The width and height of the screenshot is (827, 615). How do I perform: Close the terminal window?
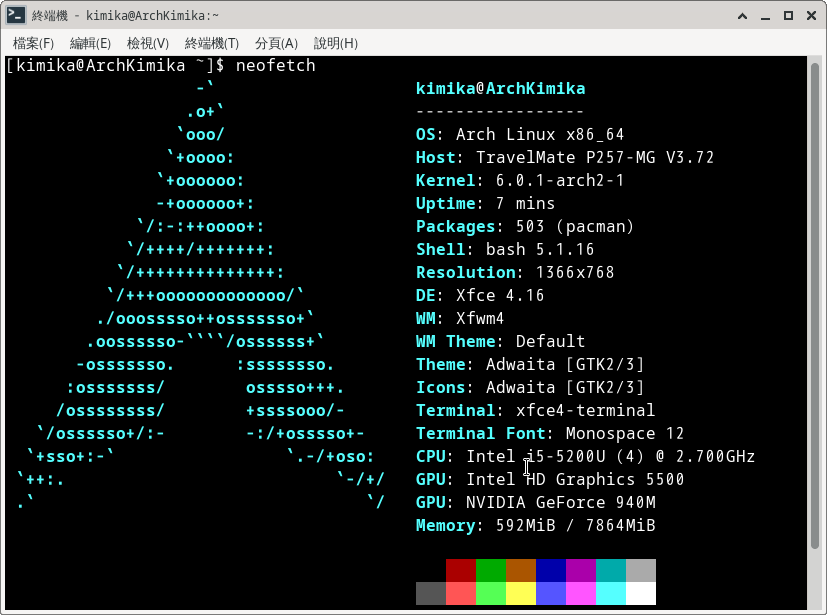click(812, 16)
